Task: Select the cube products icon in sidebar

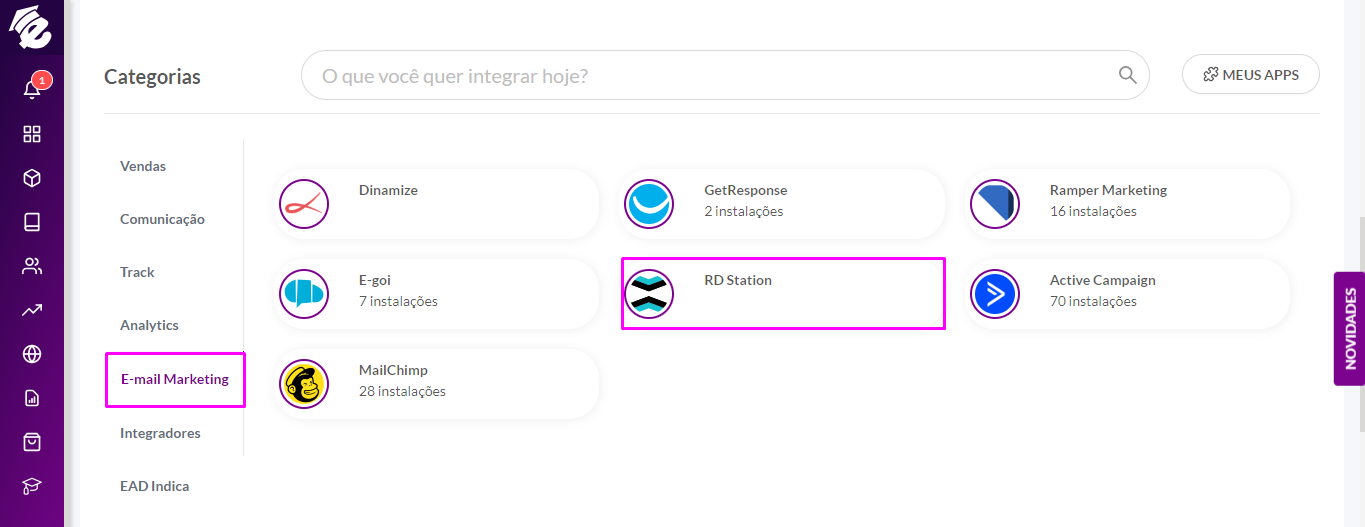Action: point(32,178)
